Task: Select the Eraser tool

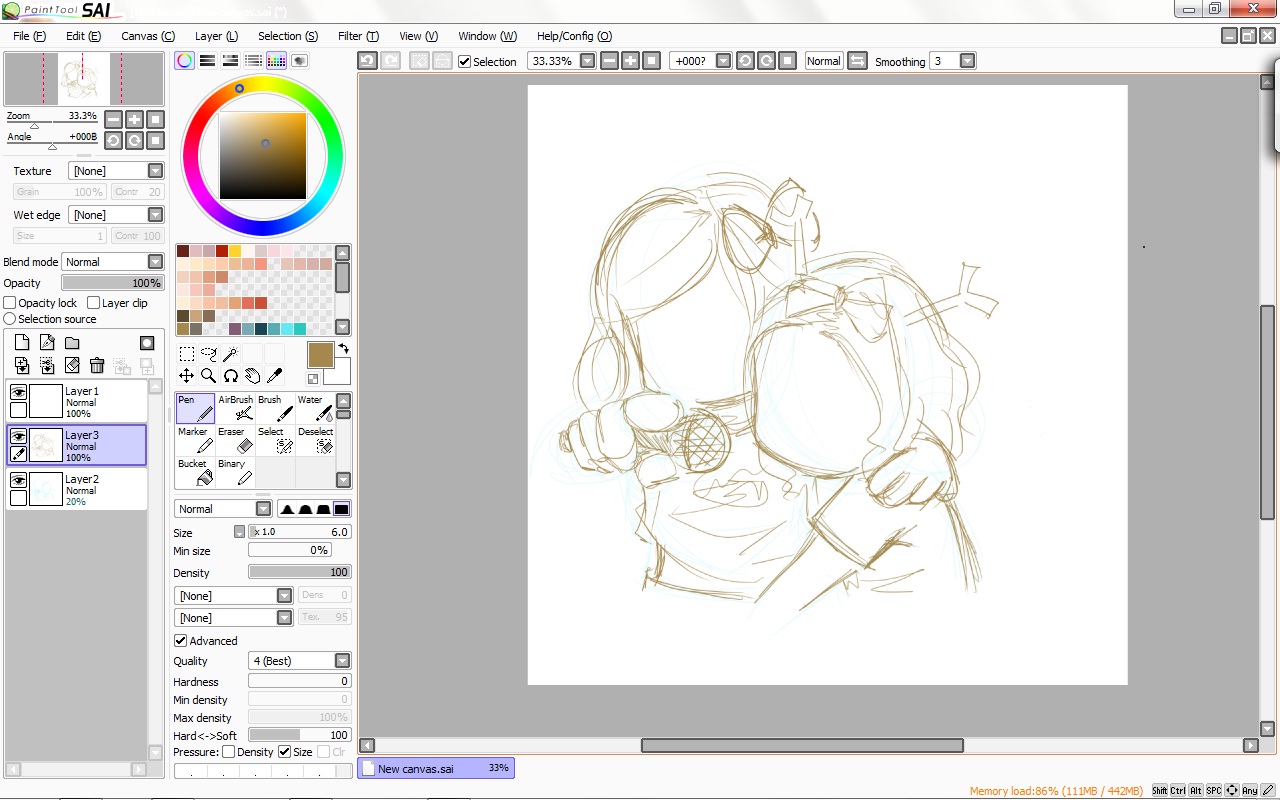Action: [x=235, y=440]
